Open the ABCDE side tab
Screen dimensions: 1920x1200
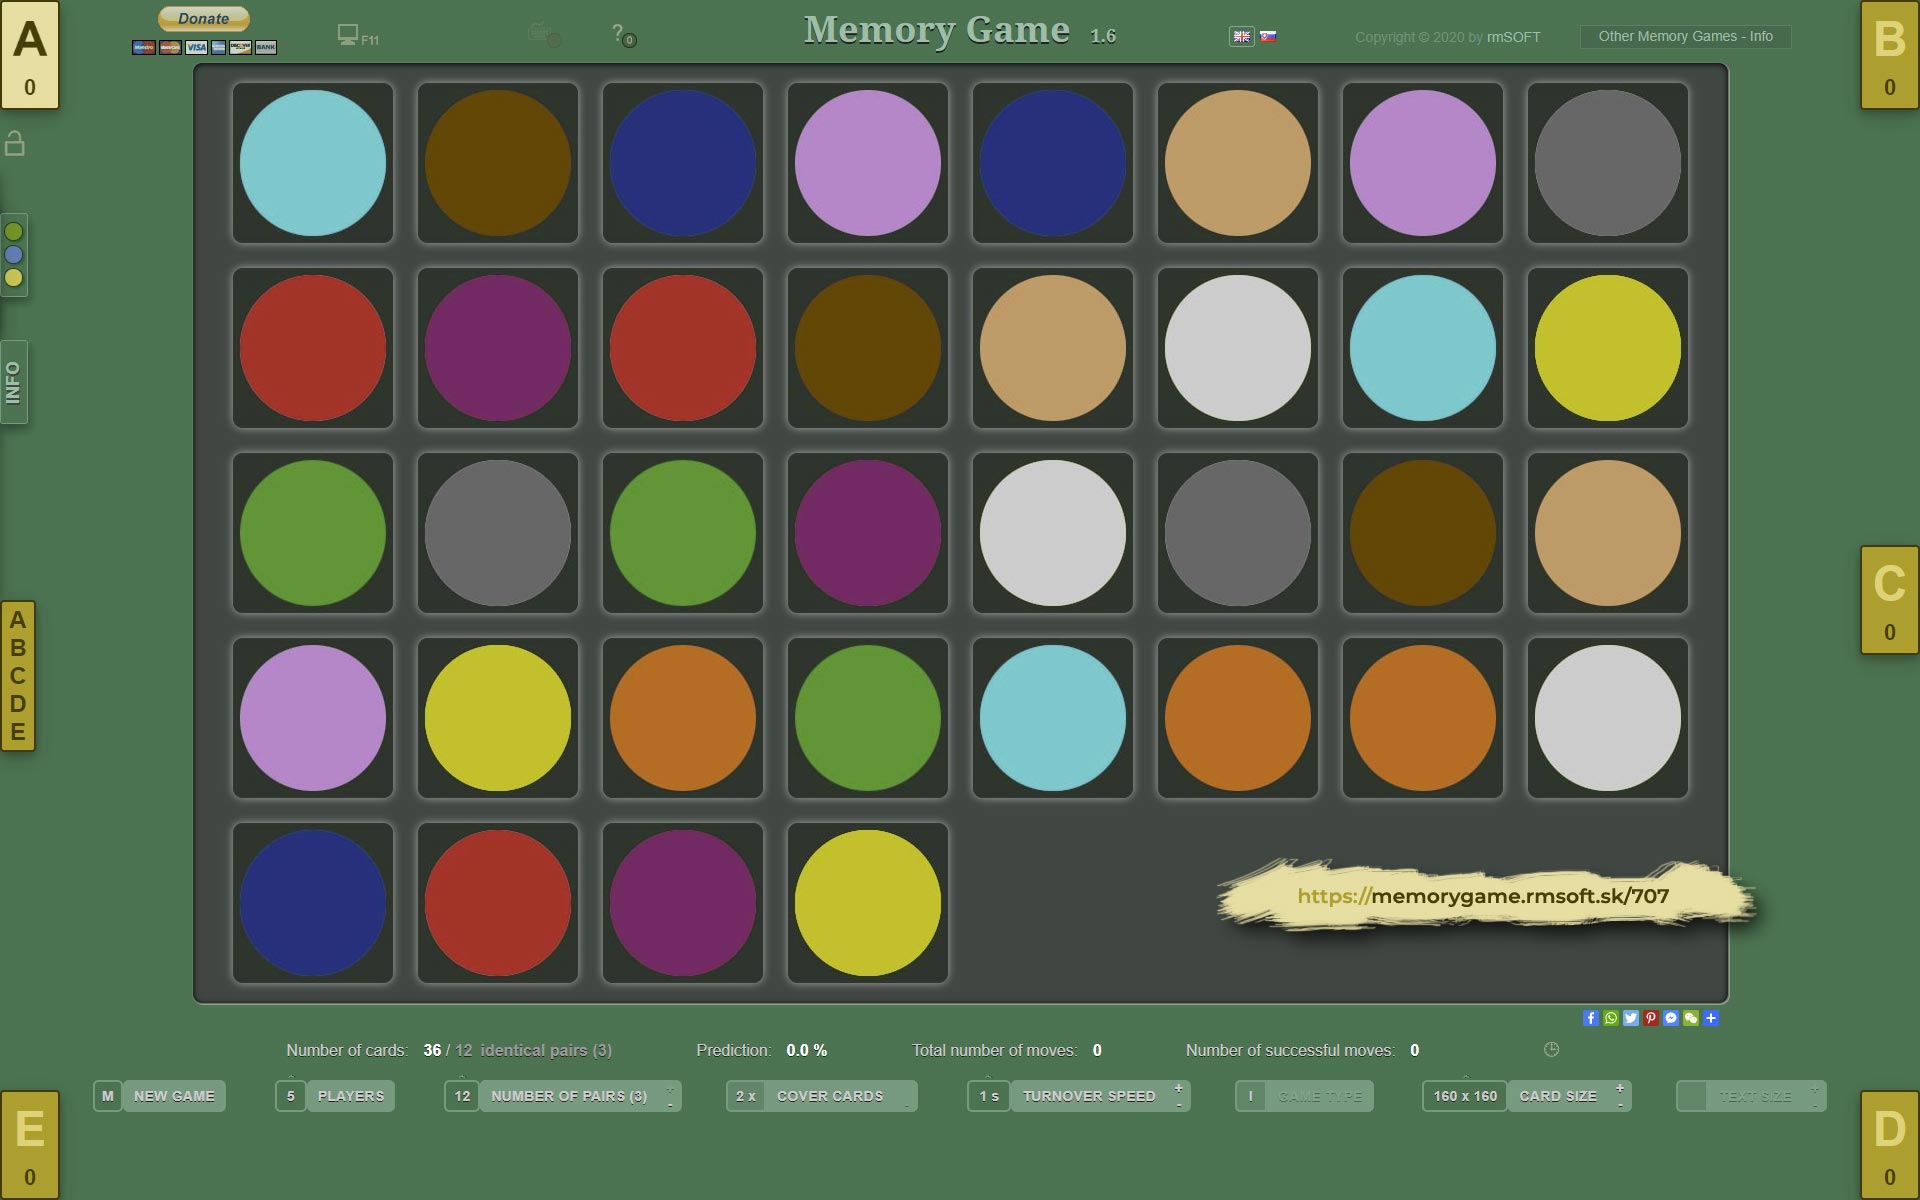(18, 676)
